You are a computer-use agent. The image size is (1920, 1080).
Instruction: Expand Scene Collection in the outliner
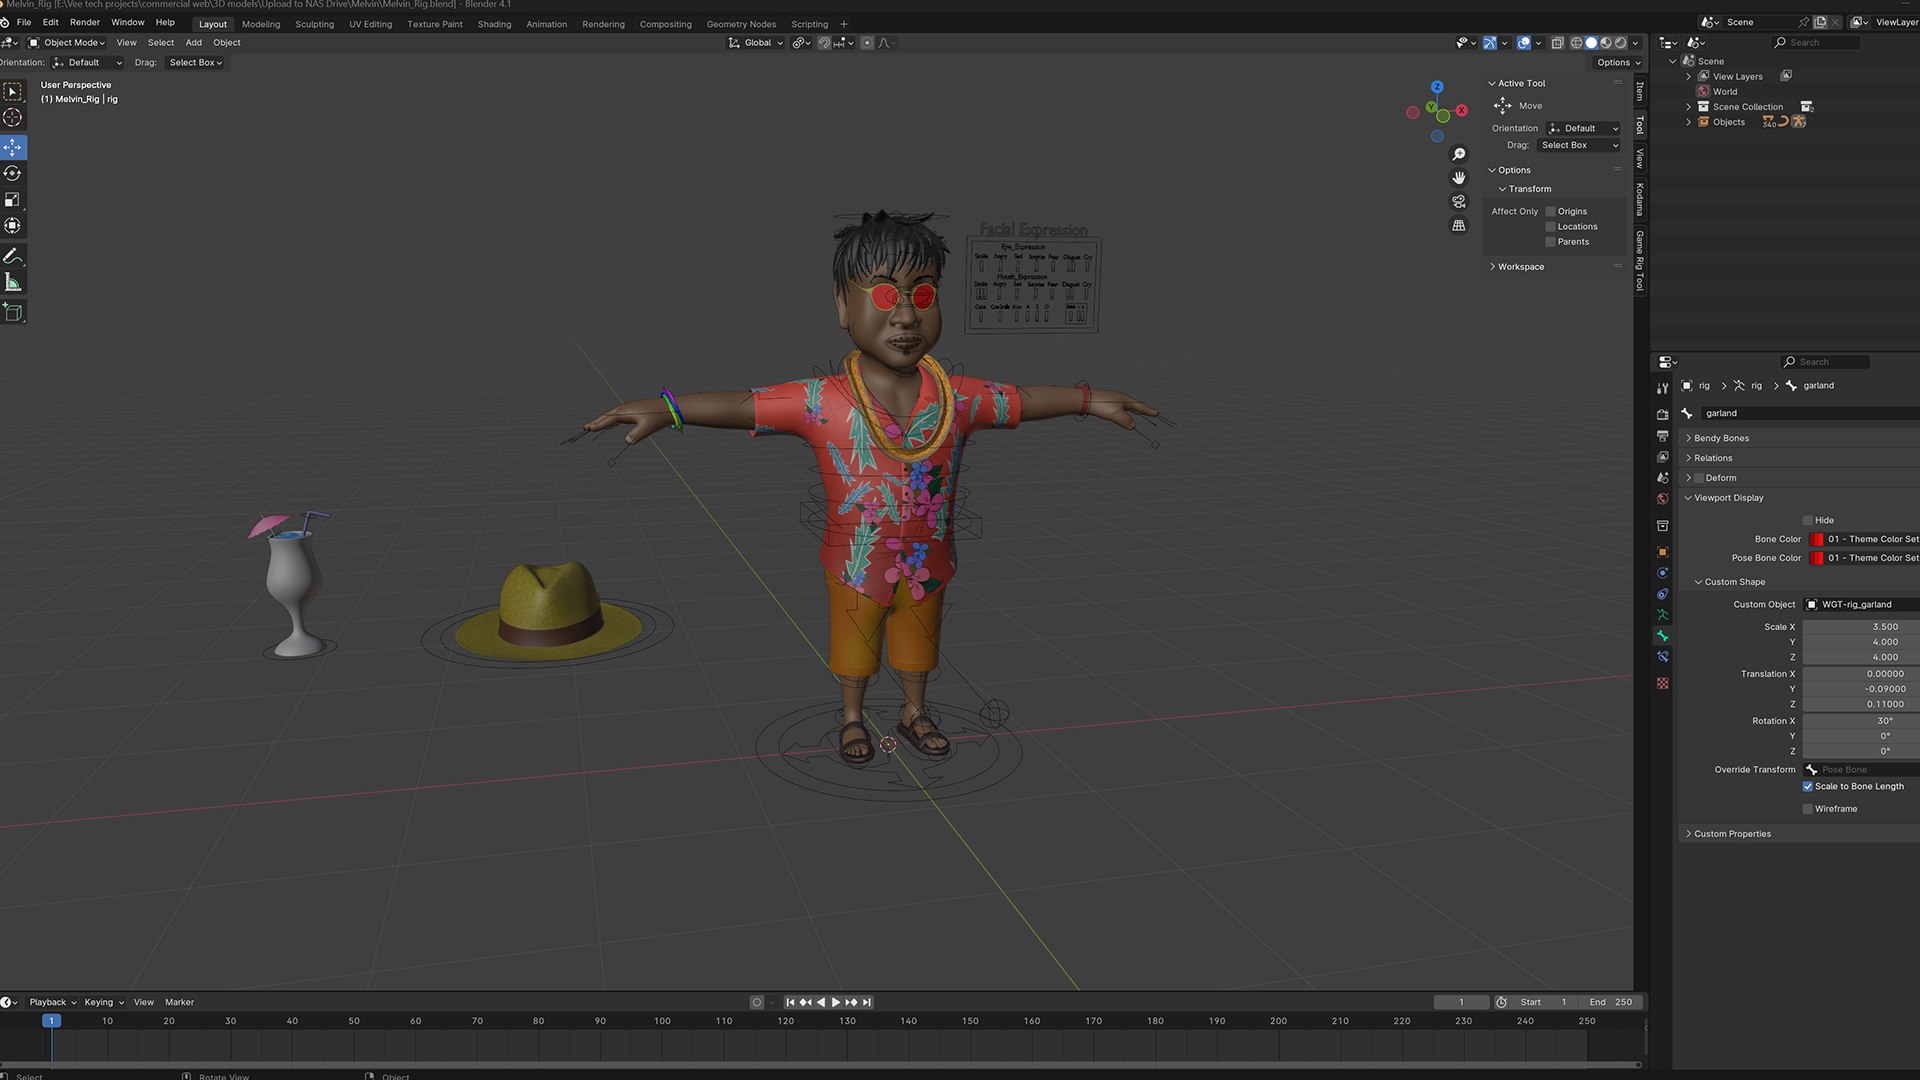[x=1689, y=107]
